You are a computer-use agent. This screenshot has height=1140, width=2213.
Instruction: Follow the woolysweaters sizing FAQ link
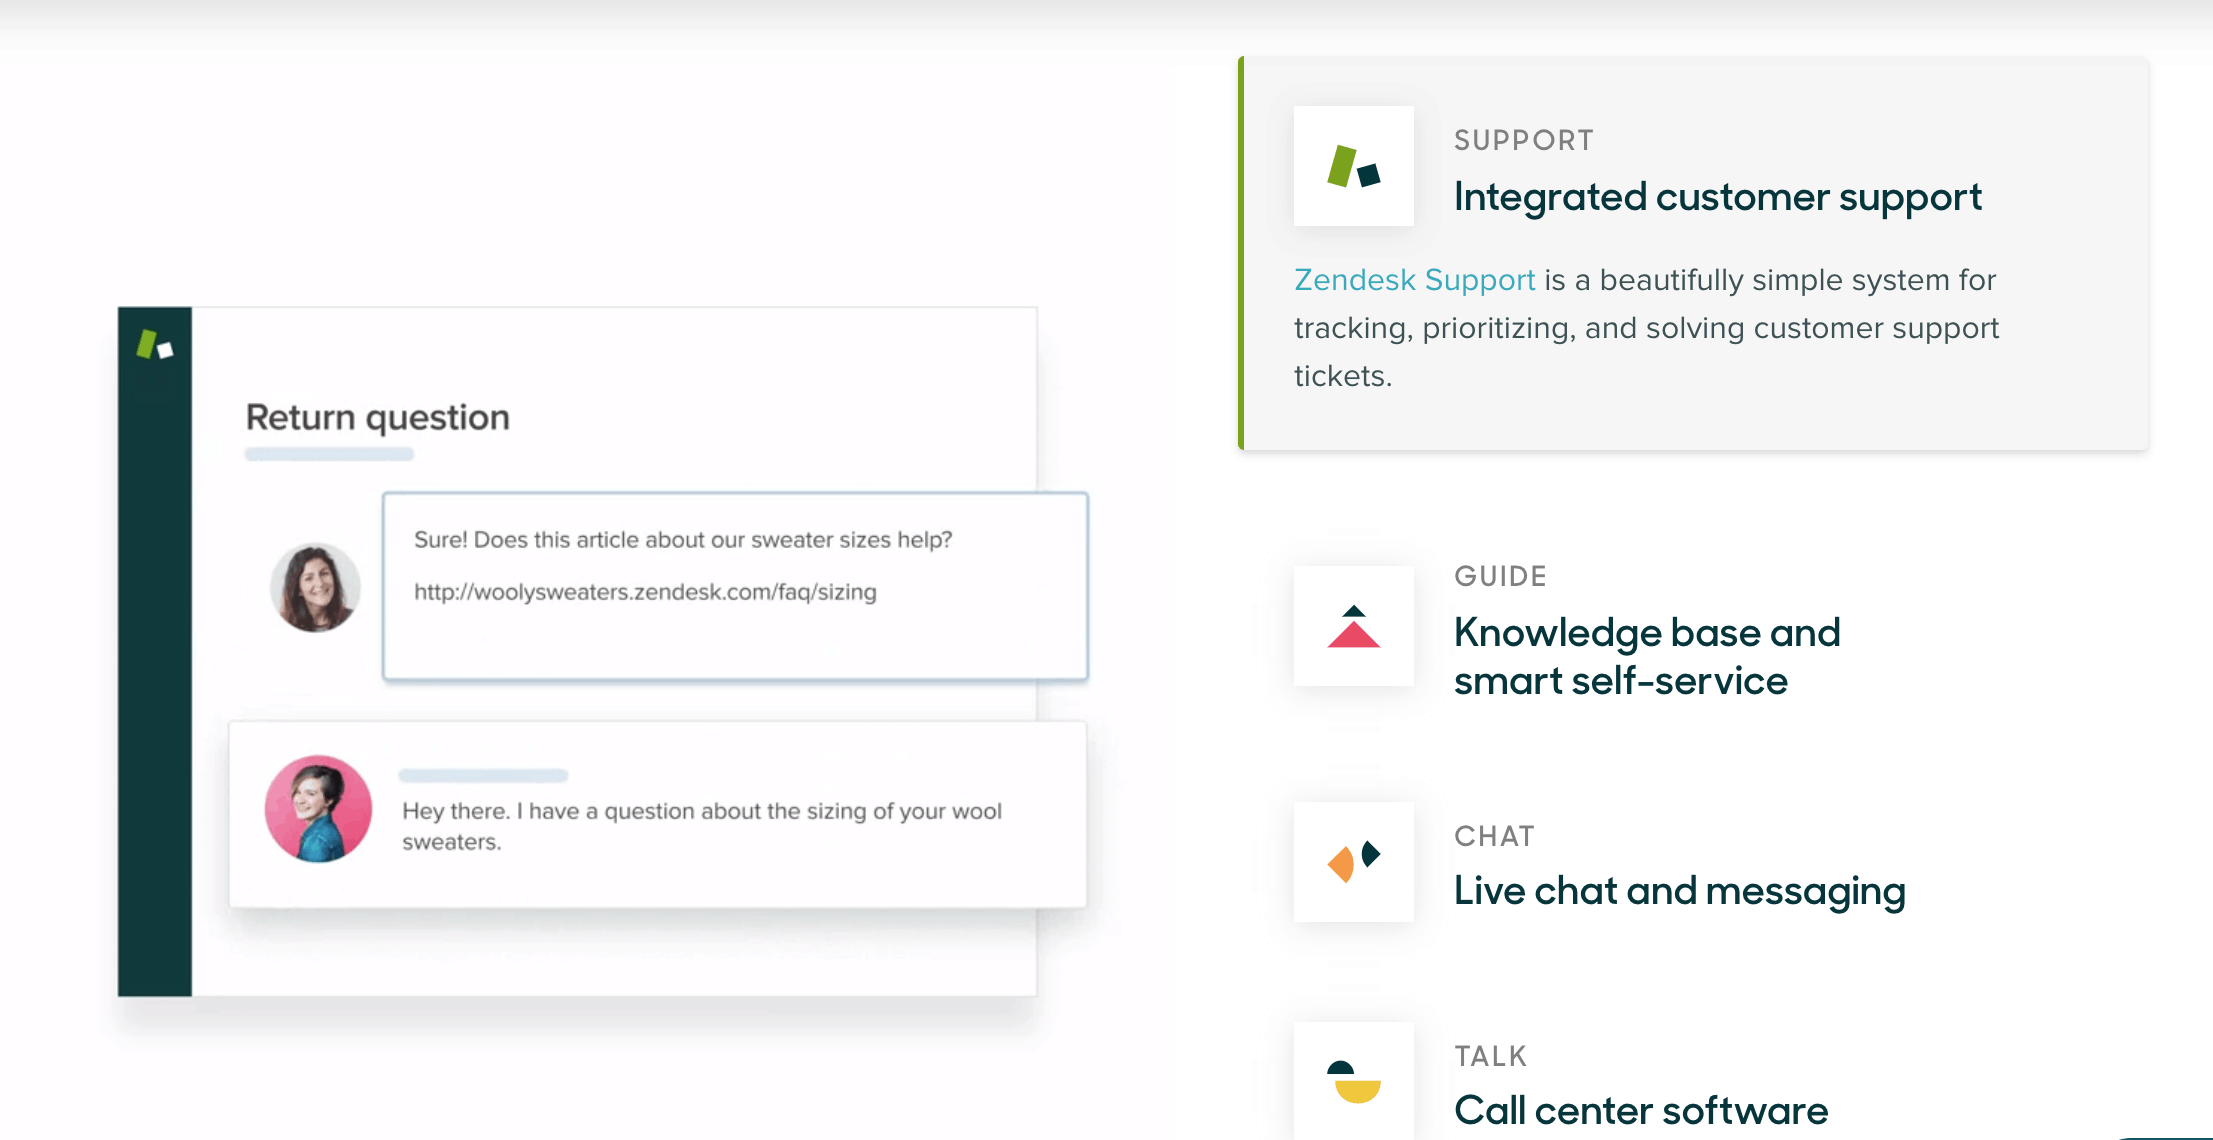coord(645,592)
